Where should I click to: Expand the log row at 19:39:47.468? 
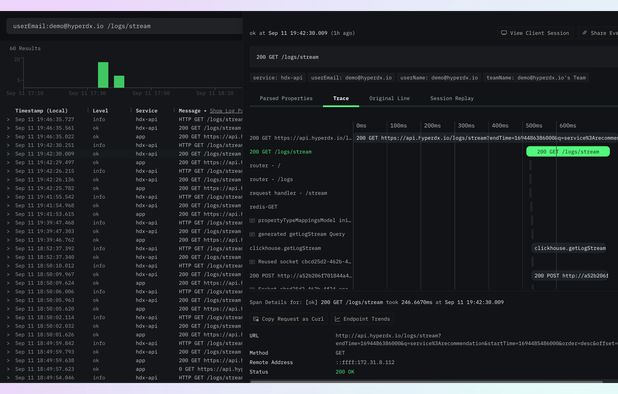pyautogui.click(x=8, y=223)
